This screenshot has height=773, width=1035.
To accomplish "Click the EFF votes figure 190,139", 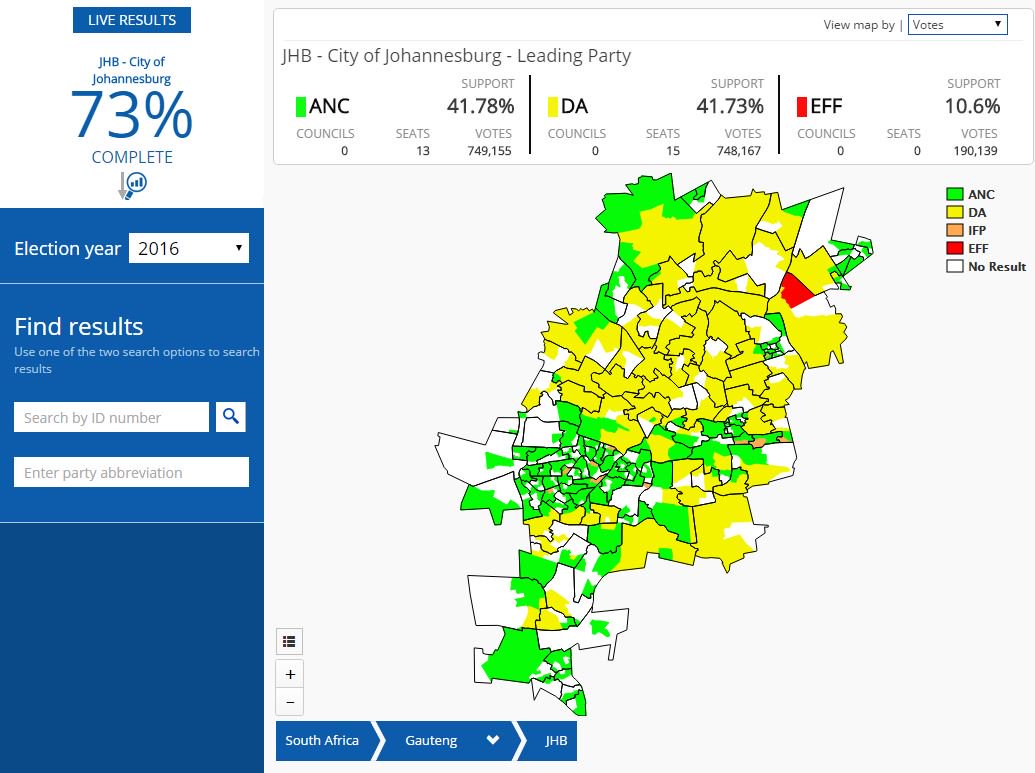I will (x=976, y=151).
